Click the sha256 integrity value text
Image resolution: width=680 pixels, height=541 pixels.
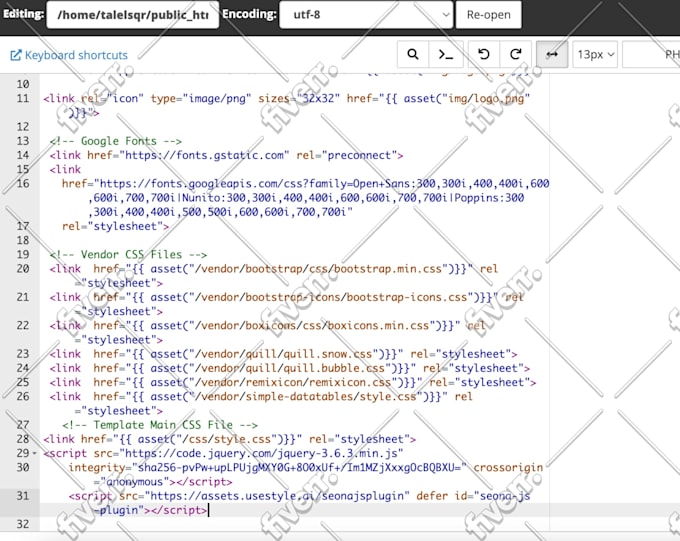[x=299, y=467]
